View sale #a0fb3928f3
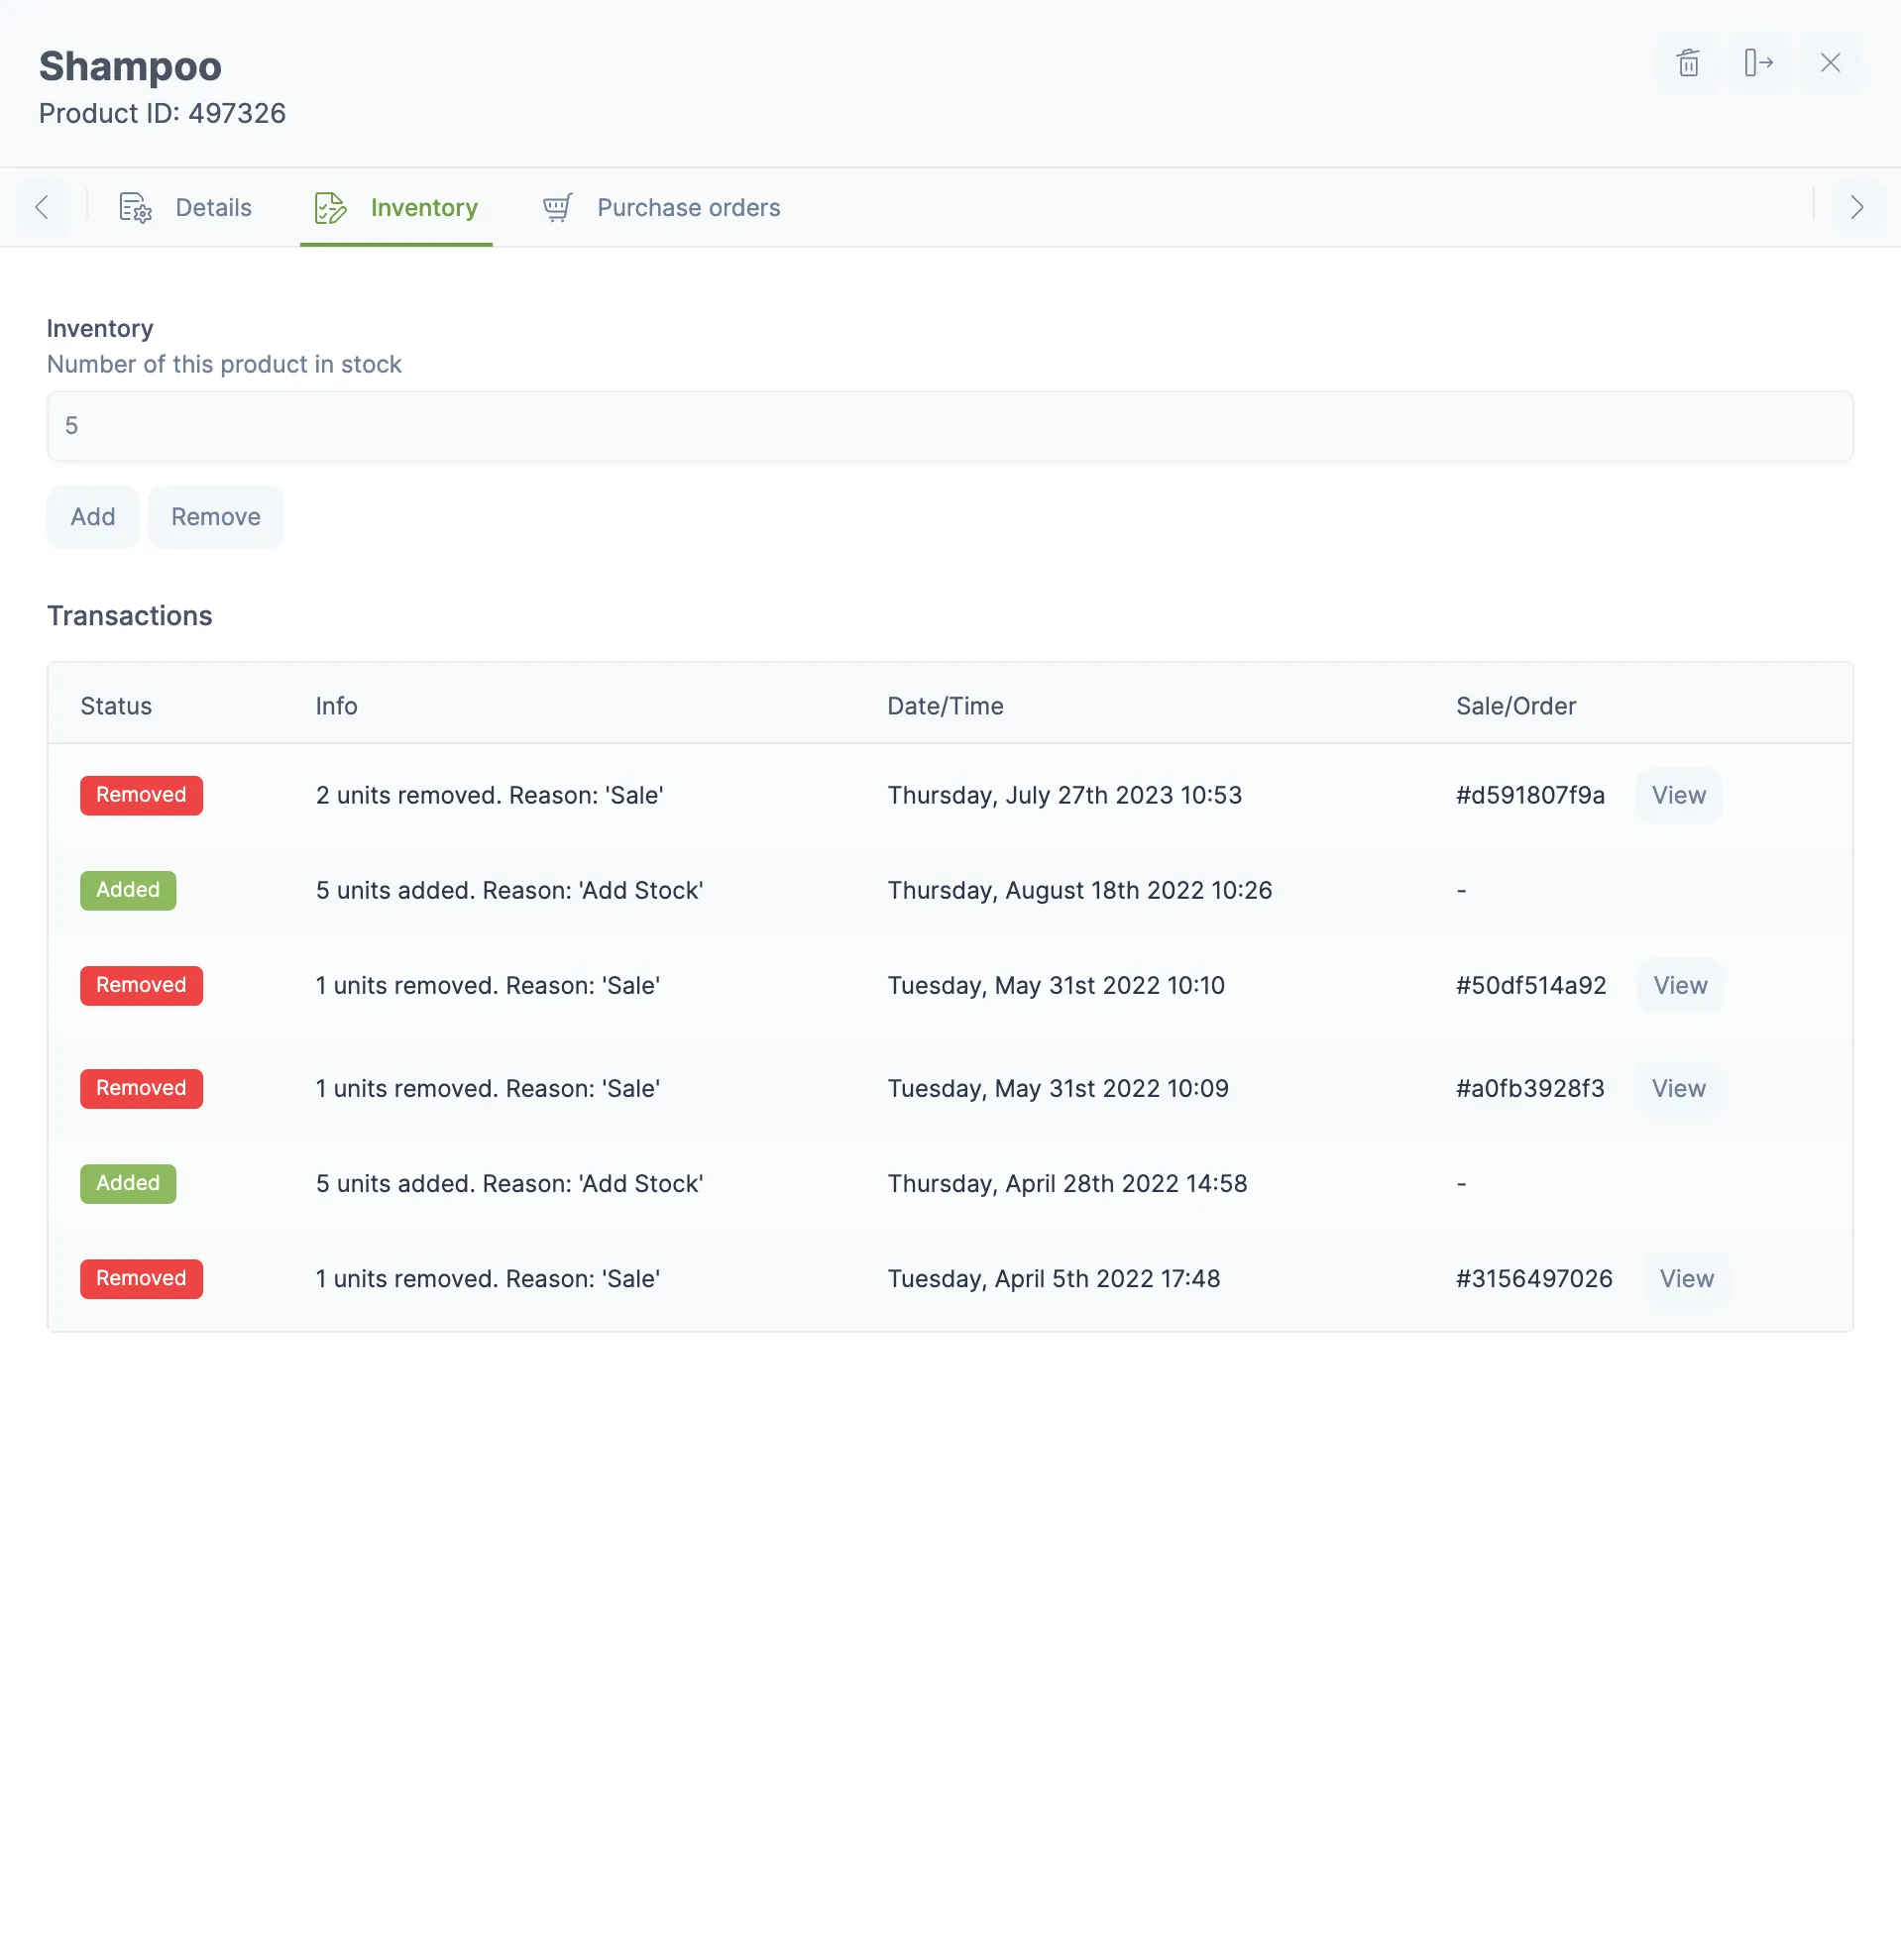The width and height of the screenshot is (1901, 1960). pyautogui.click(x=1678, y=1088)
